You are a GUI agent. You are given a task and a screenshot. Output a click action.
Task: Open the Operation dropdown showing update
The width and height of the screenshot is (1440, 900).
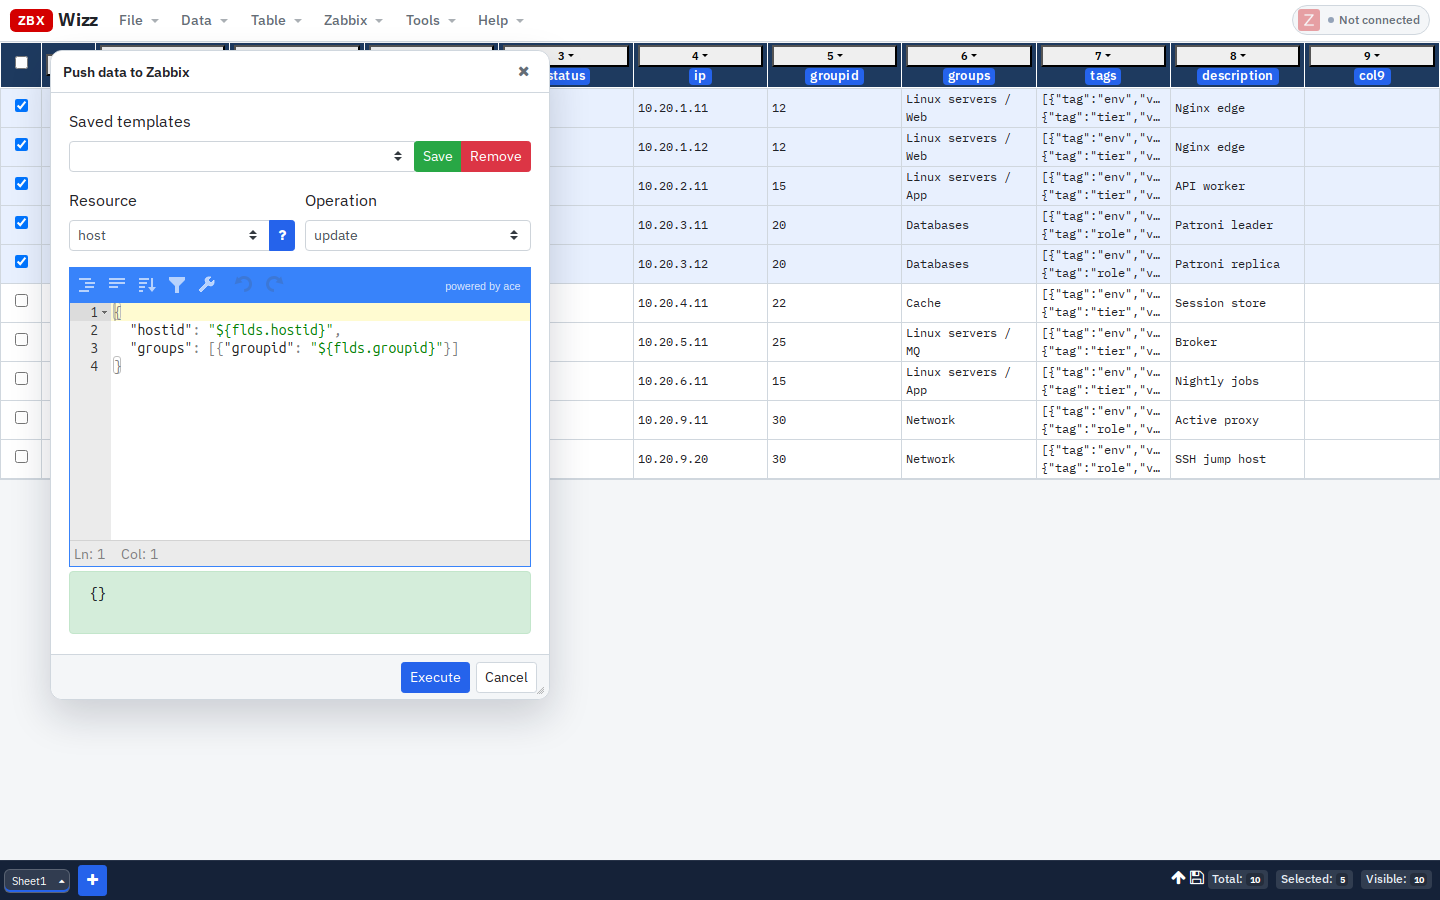click(x=417, y=235)
